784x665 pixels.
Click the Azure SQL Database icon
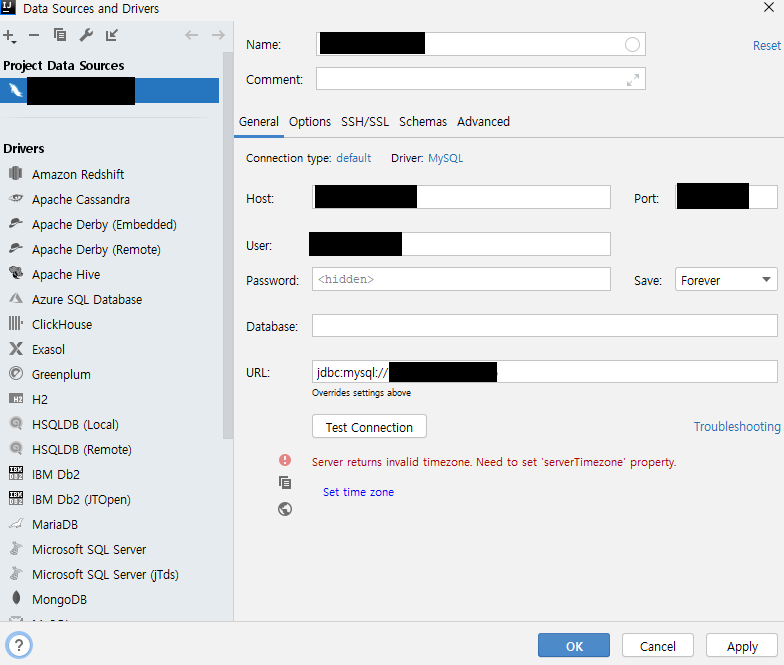pyautogui.click(x=16, y=298)
